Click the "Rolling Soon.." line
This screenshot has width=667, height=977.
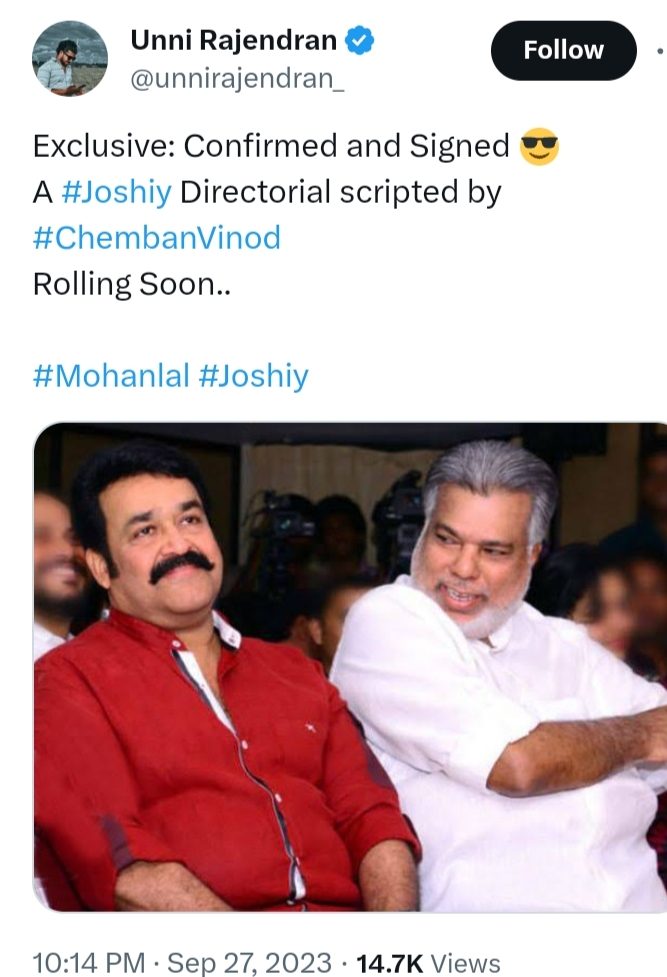pos(132,284)
